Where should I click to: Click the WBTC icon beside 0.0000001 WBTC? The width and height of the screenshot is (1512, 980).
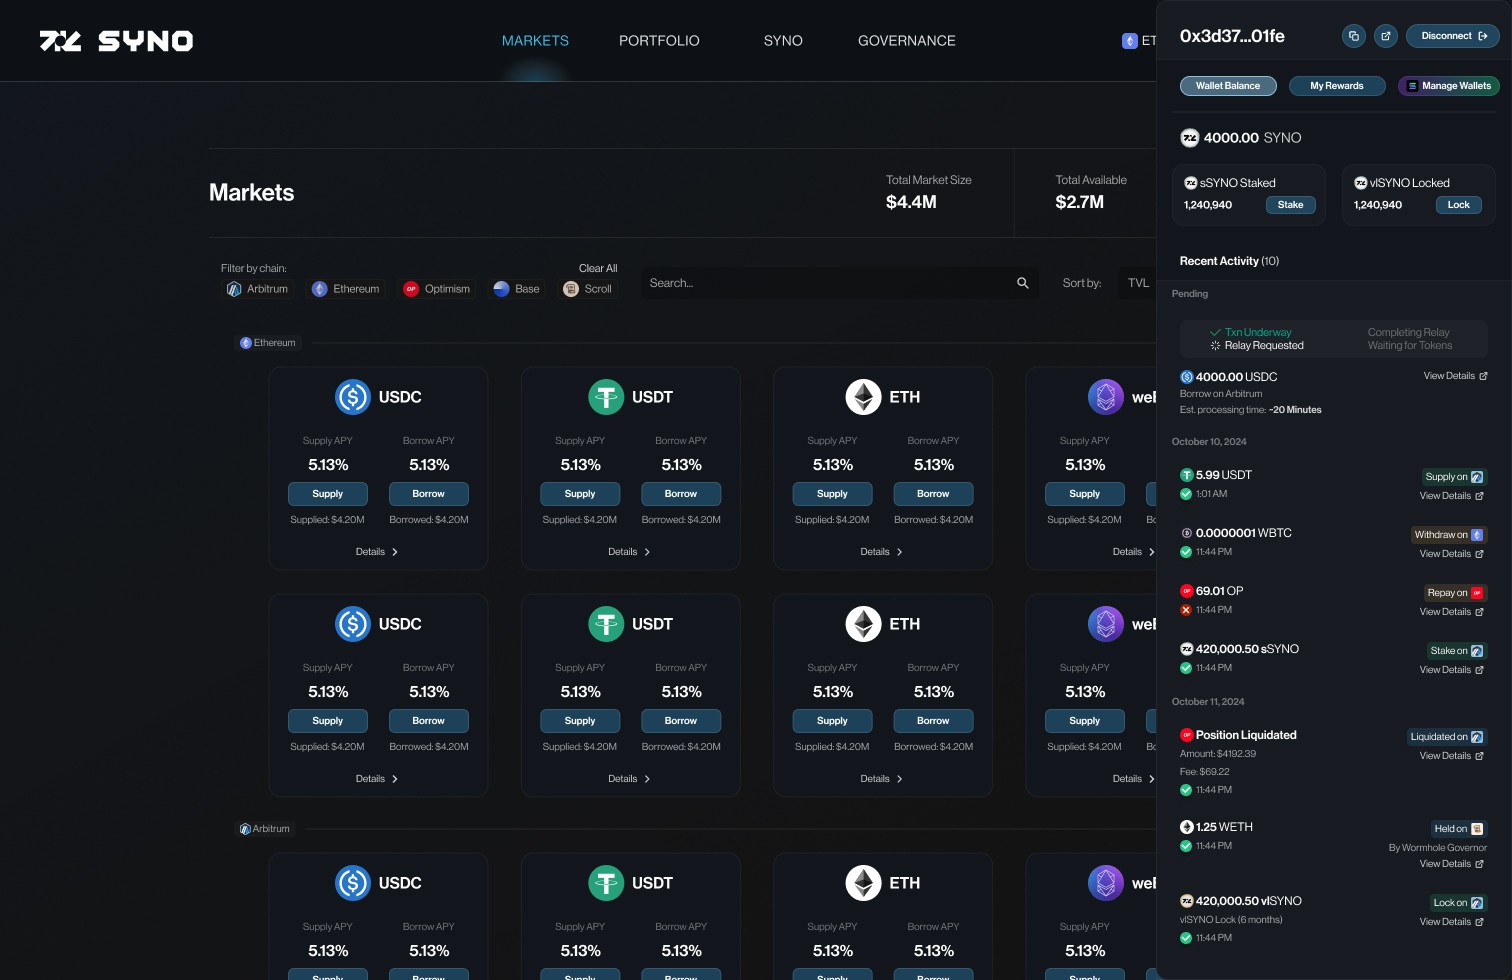pos(1186,533)
